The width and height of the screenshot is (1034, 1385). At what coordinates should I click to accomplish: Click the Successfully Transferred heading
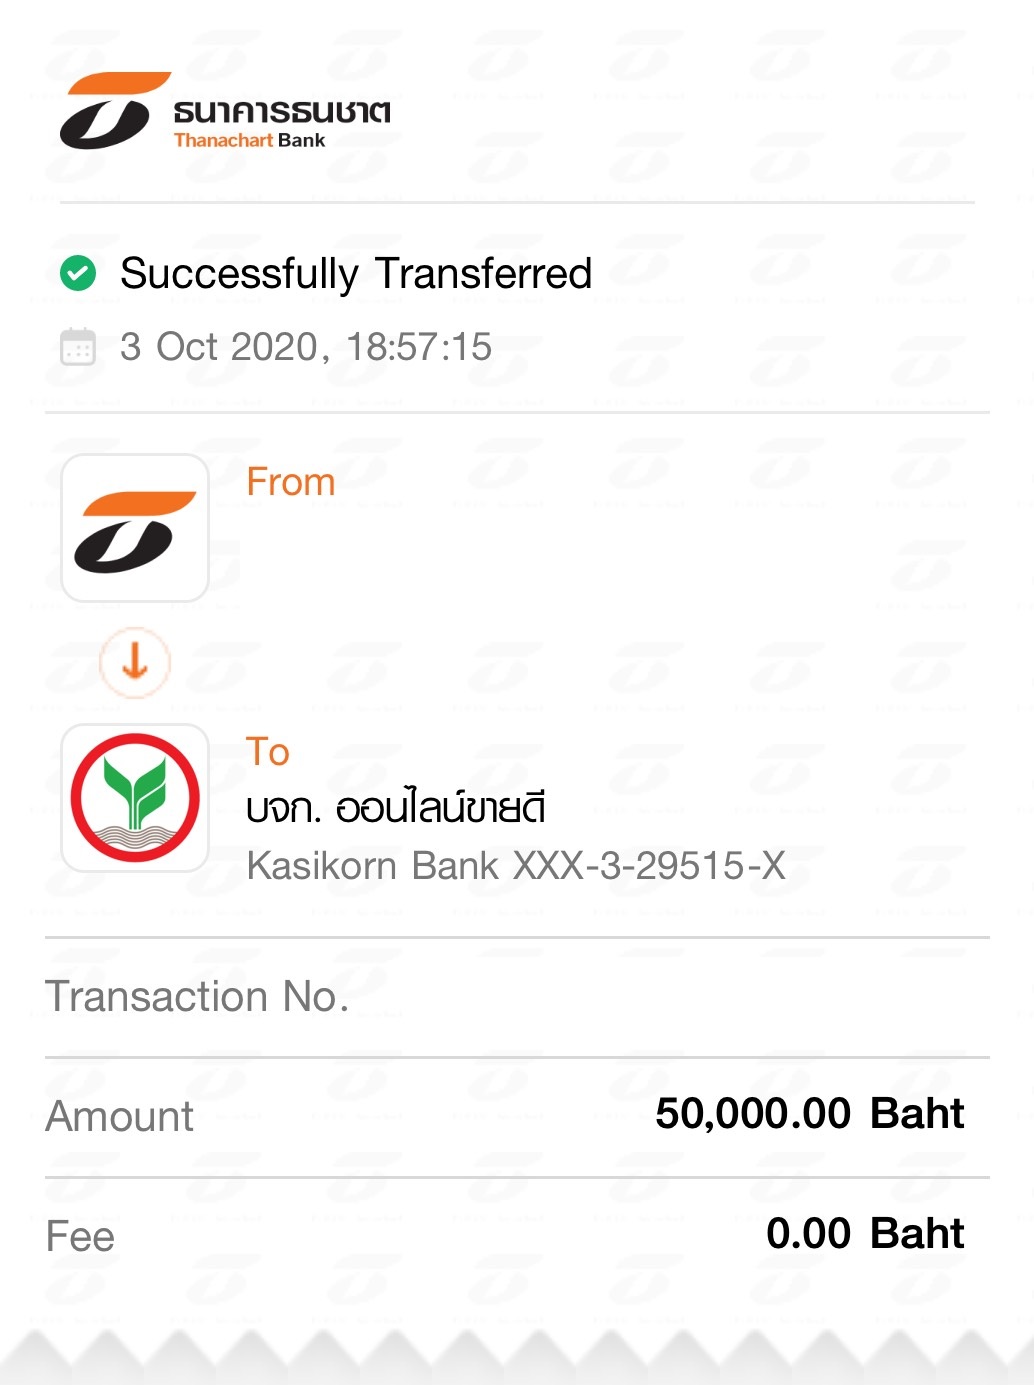click(356, 273)
